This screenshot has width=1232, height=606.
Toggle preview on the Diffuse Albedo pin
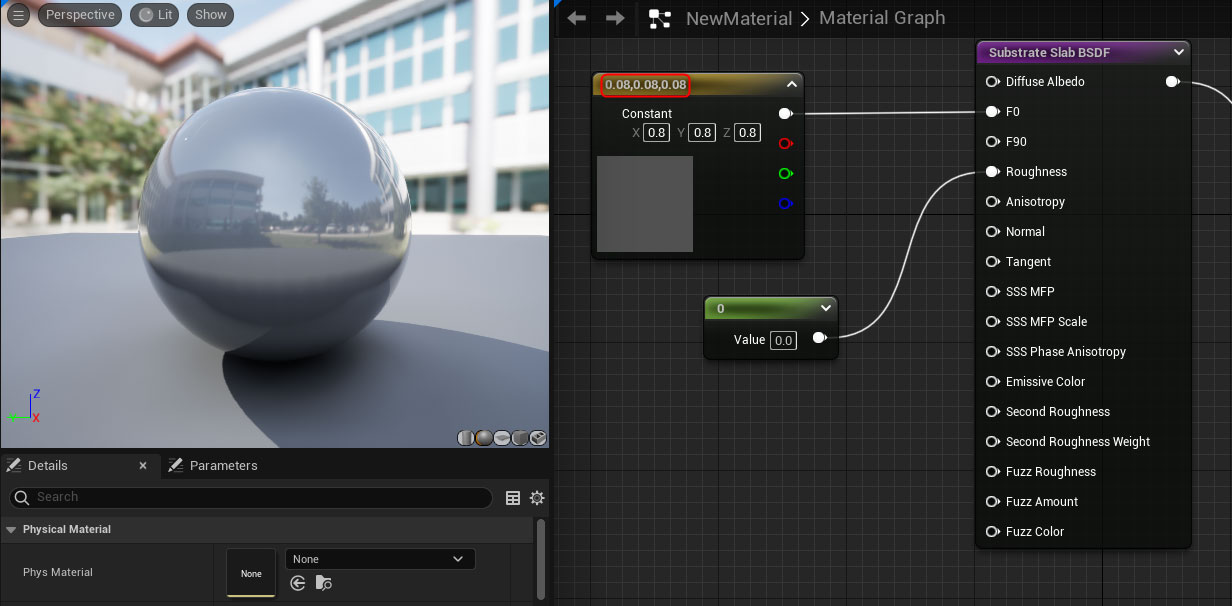pos(1171,81)
